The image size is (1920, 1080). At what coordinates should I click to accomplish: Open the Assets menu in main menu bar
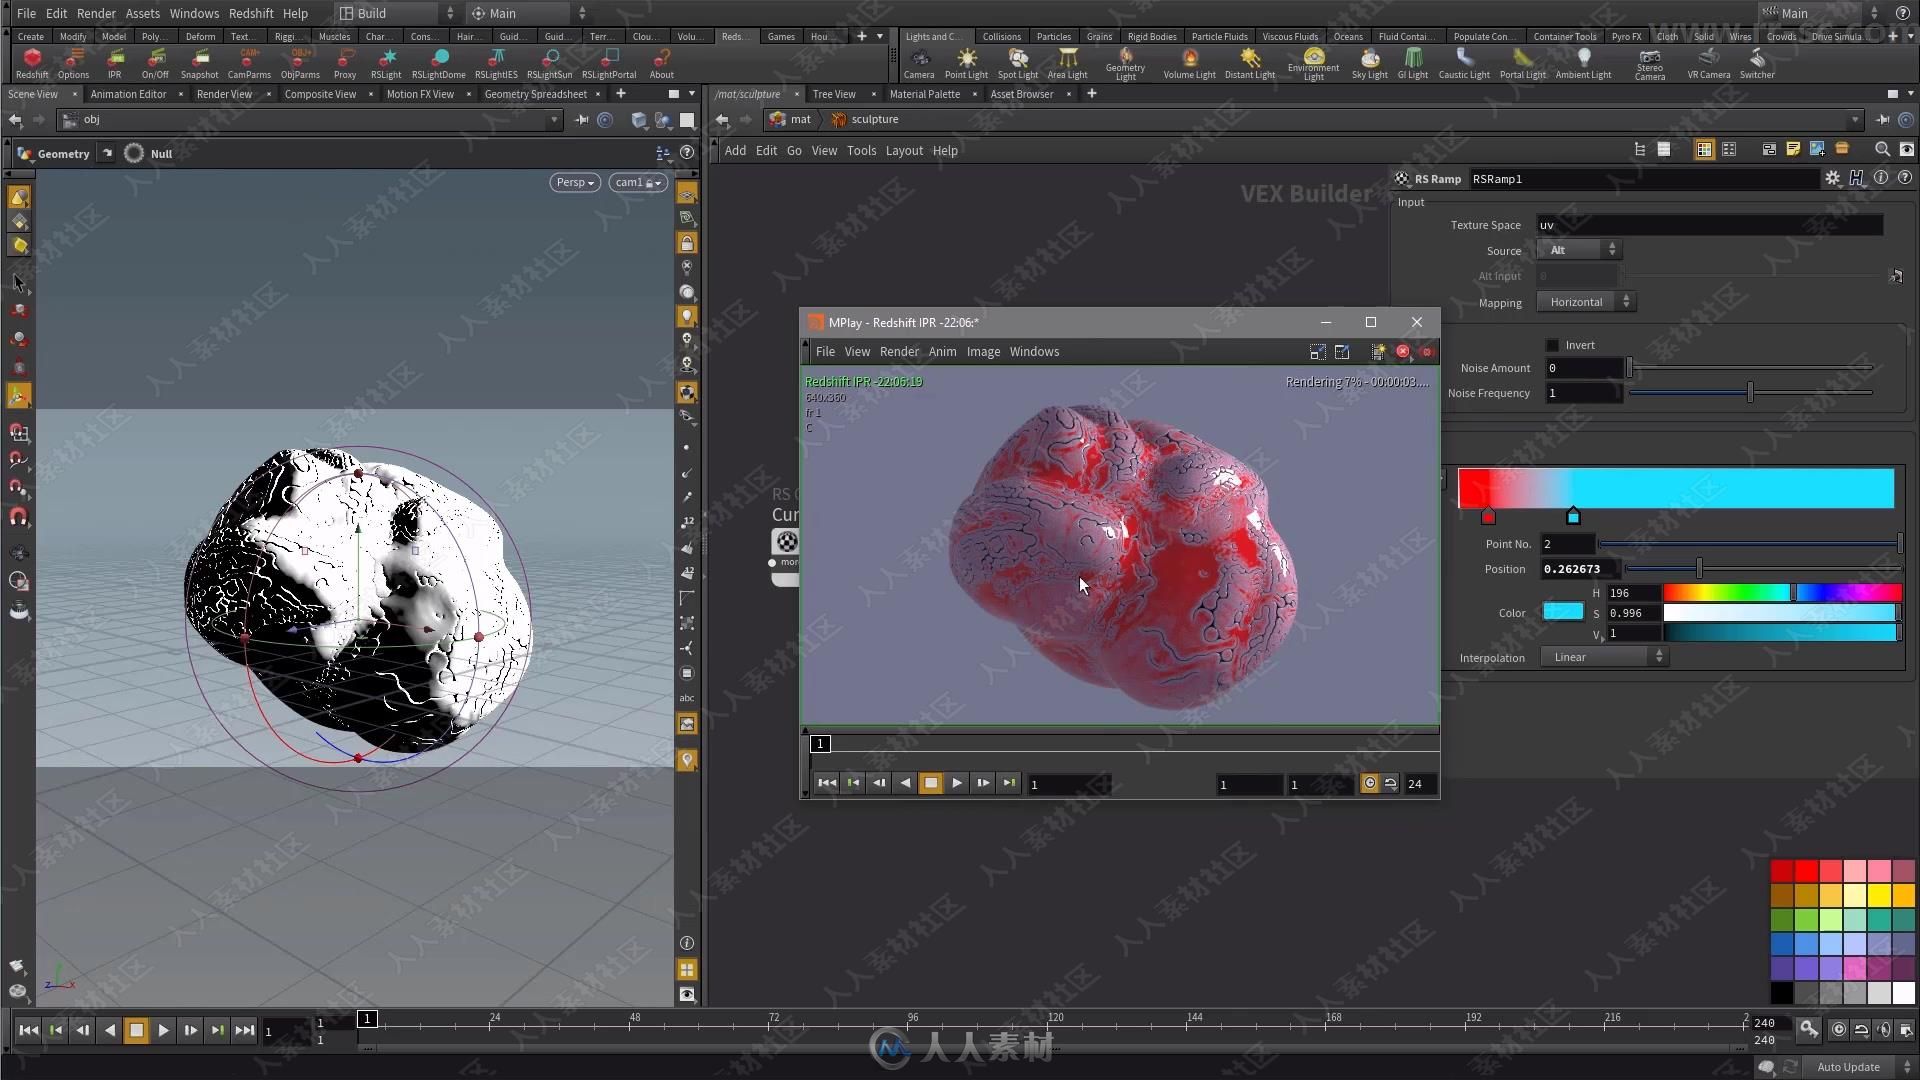(x=142, y=13)
